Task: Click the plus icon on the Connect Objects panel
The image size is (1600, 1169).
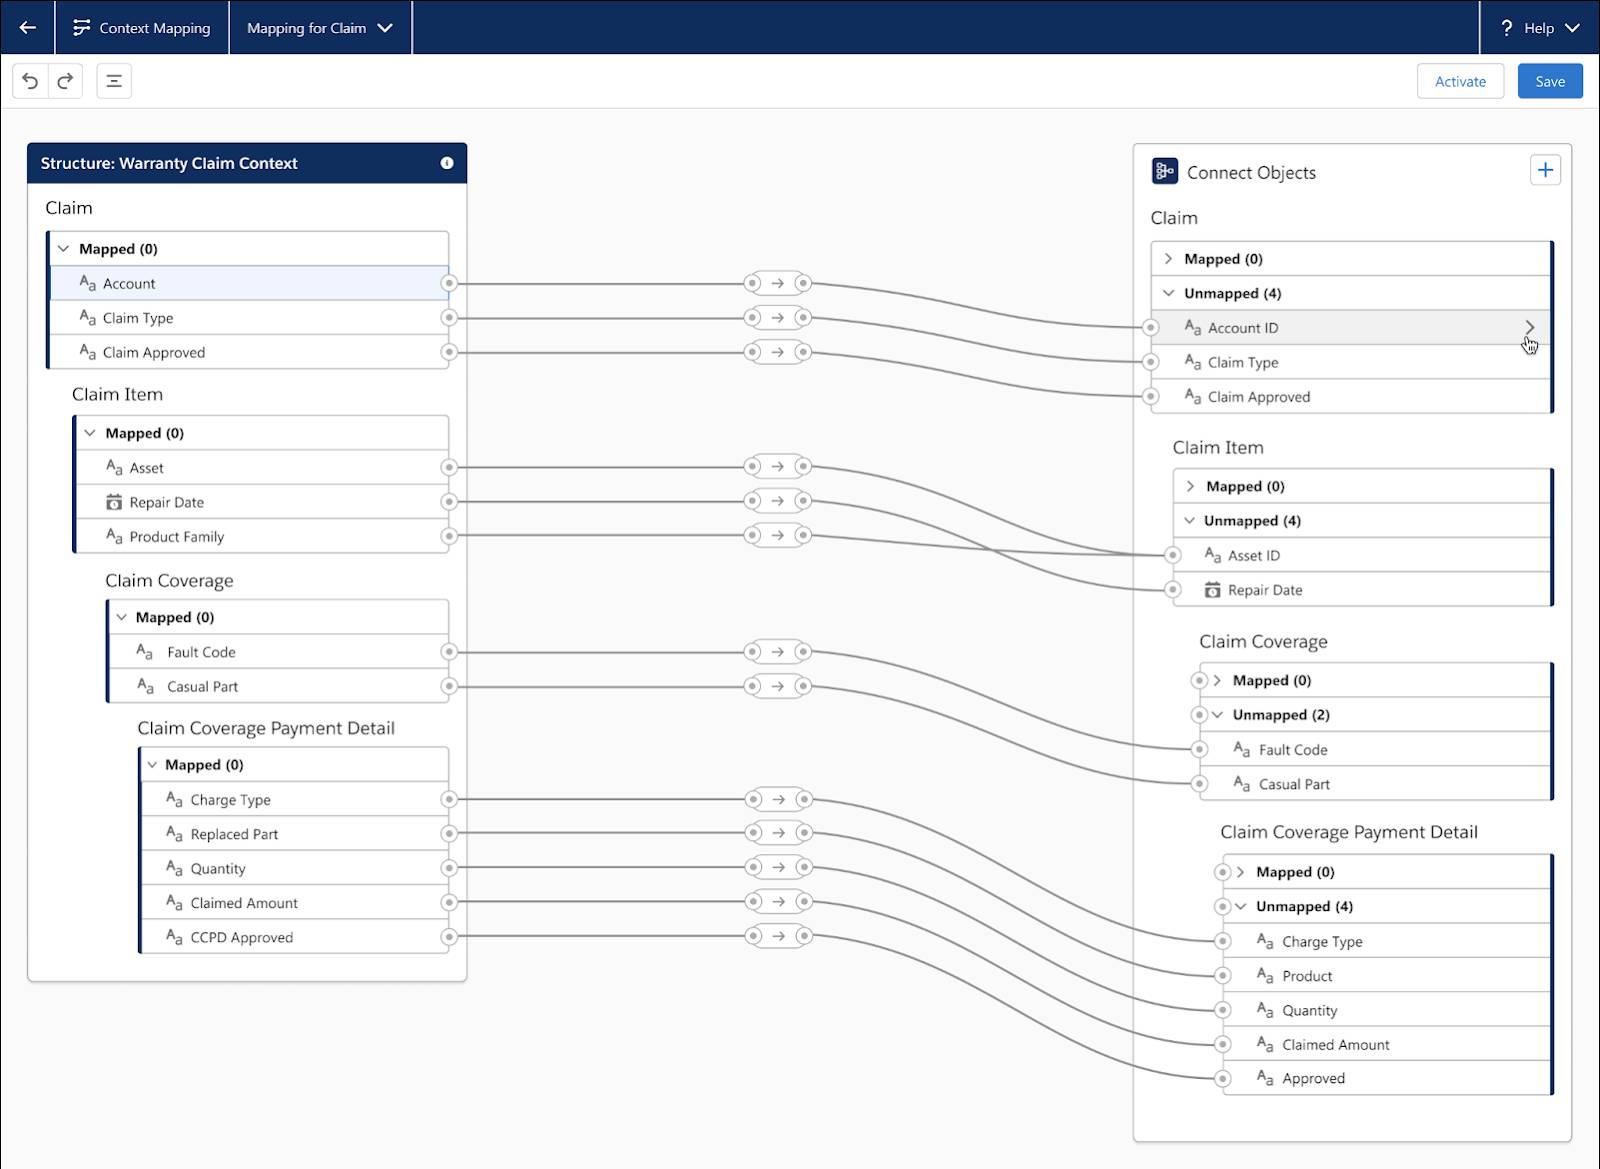Action: pos(1545,170)
